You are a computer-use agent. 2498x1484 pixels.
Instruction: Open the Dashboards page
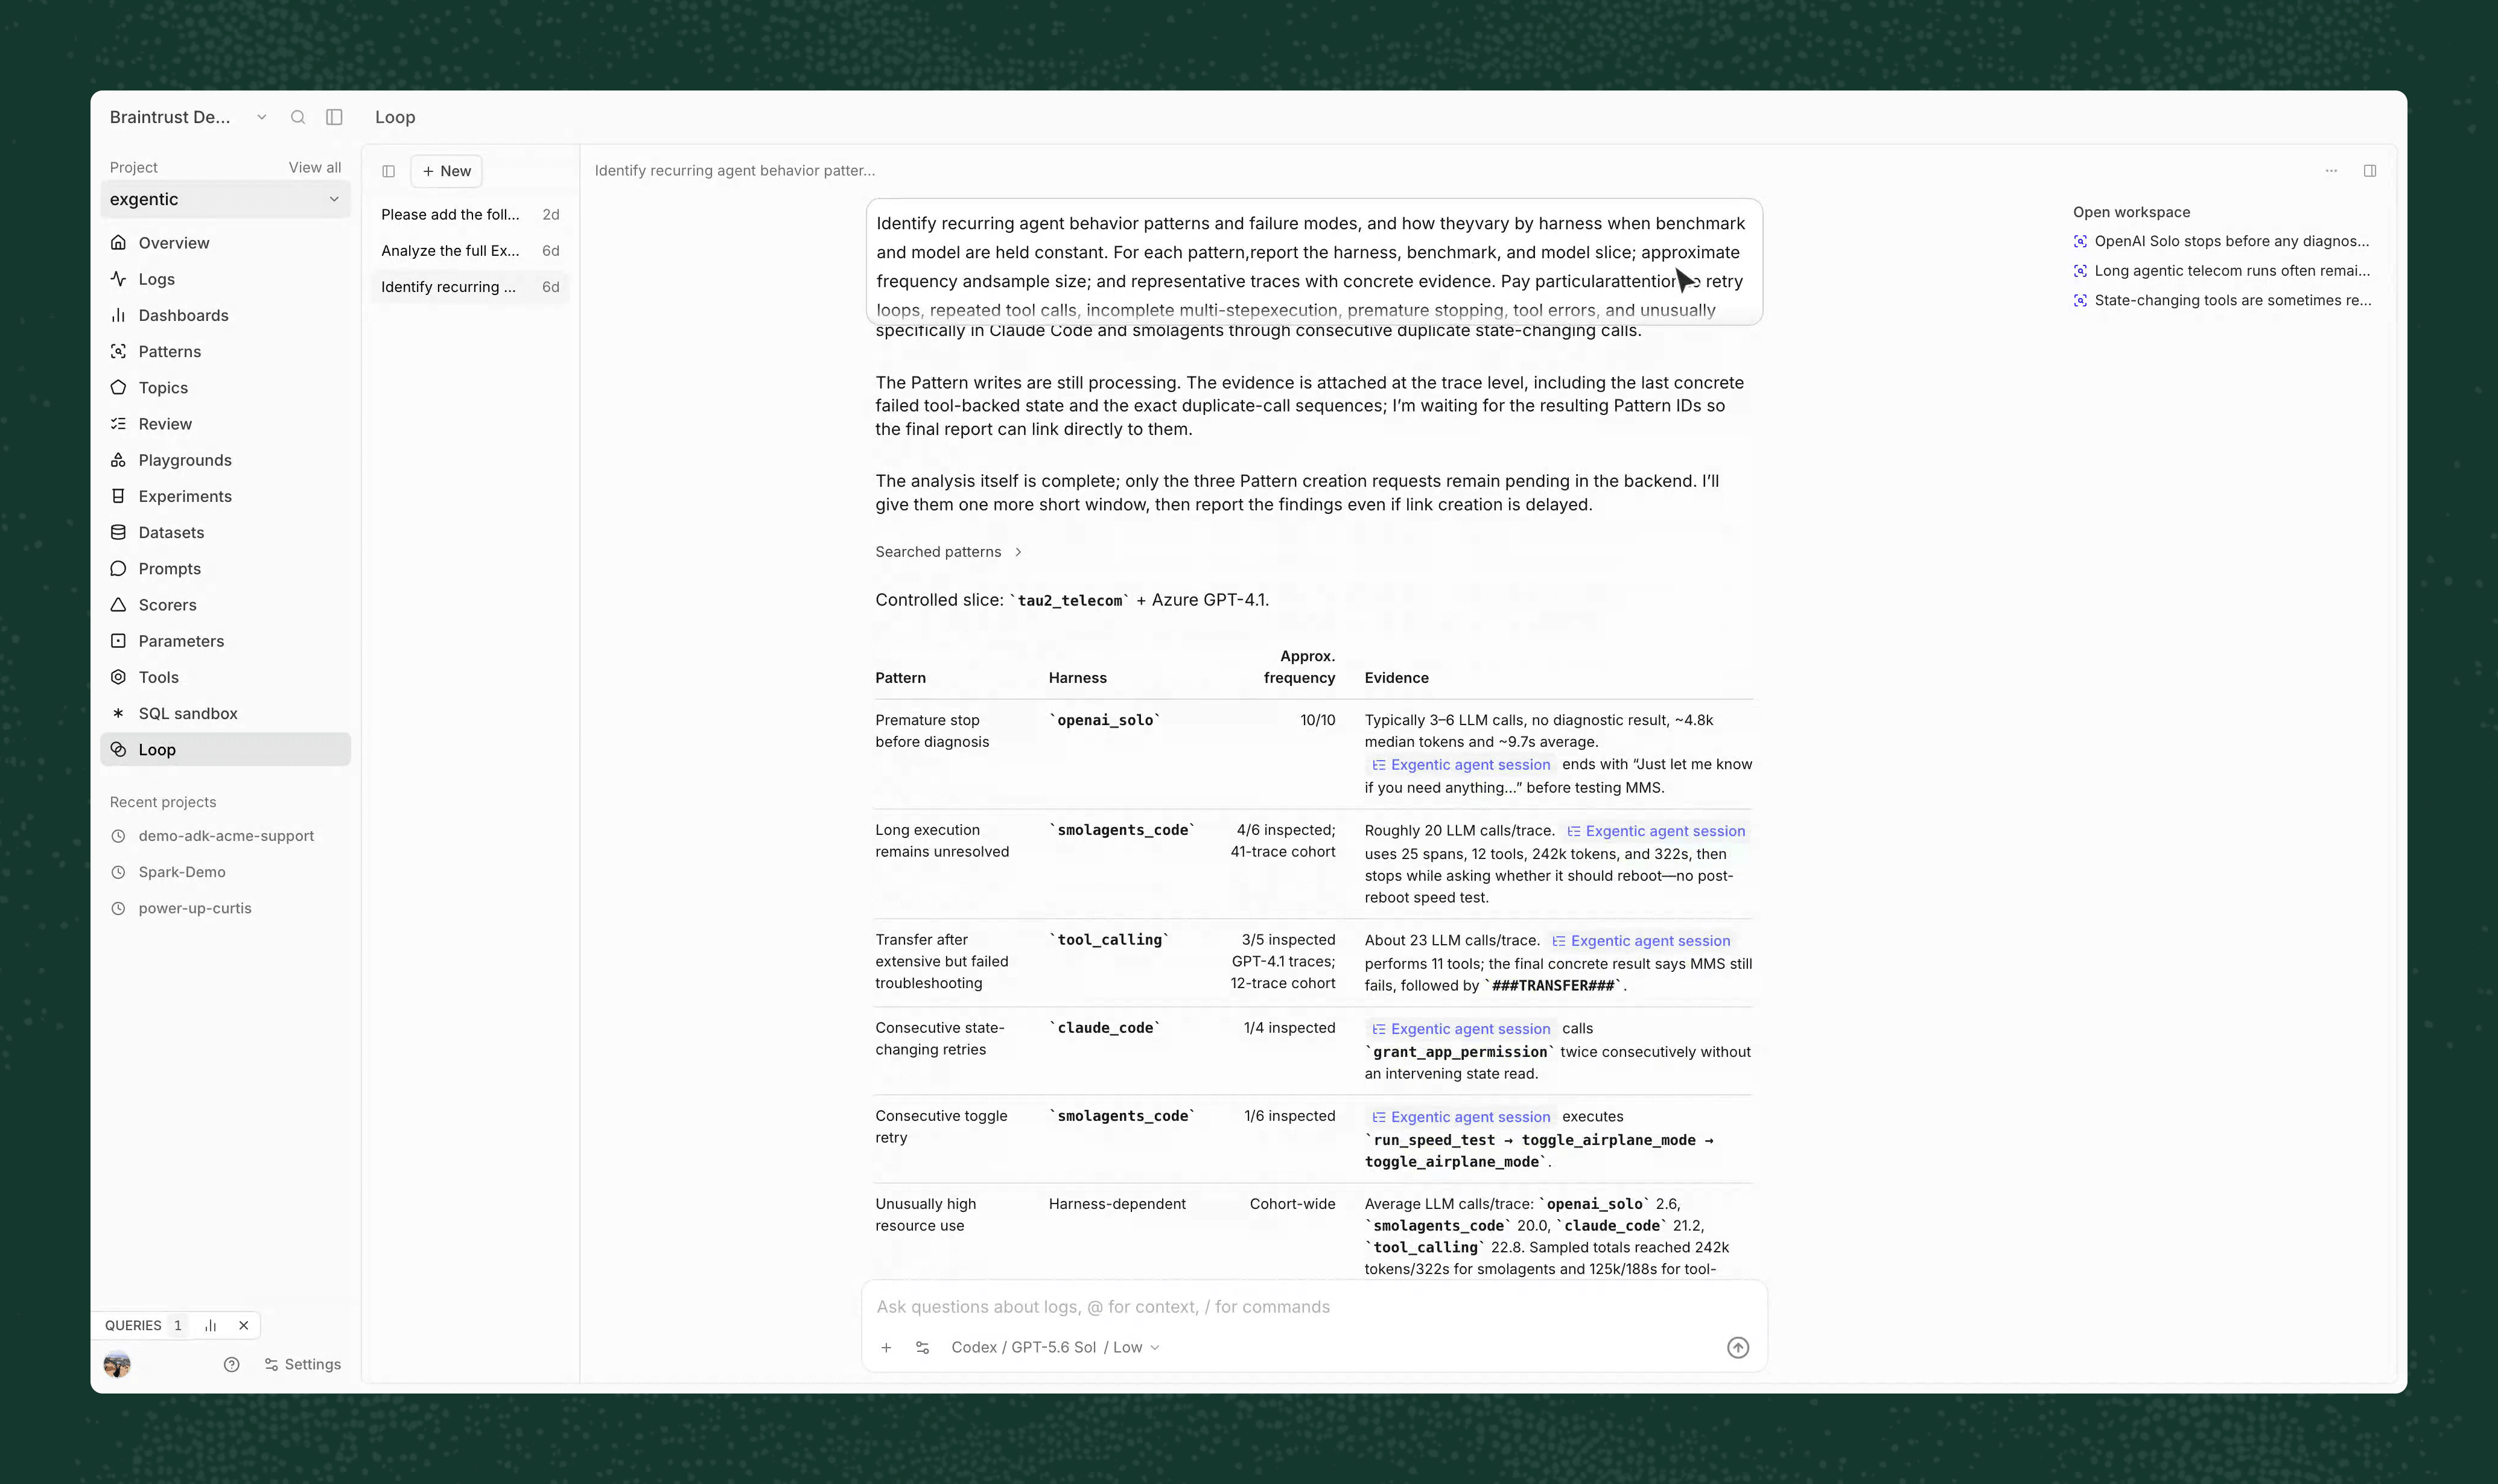click(225, 315)
